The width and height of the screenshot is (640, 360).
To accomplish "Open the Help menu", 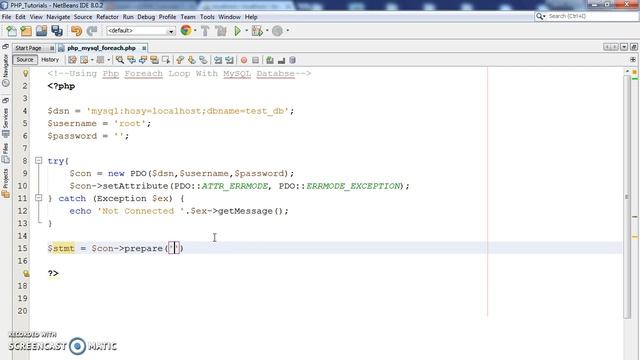I will pyautogui.click(x=251, y=17).
